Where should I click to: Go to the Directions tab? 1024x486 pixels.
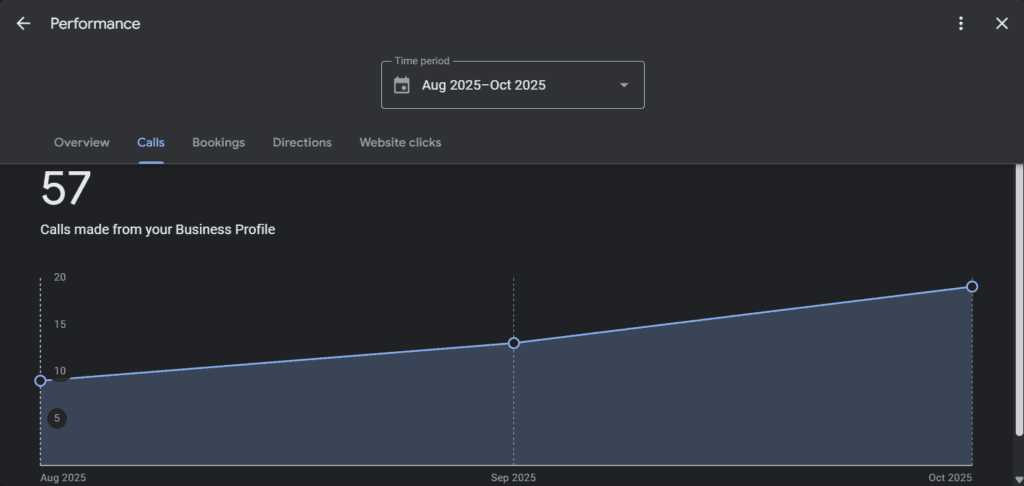pos(302,142)
